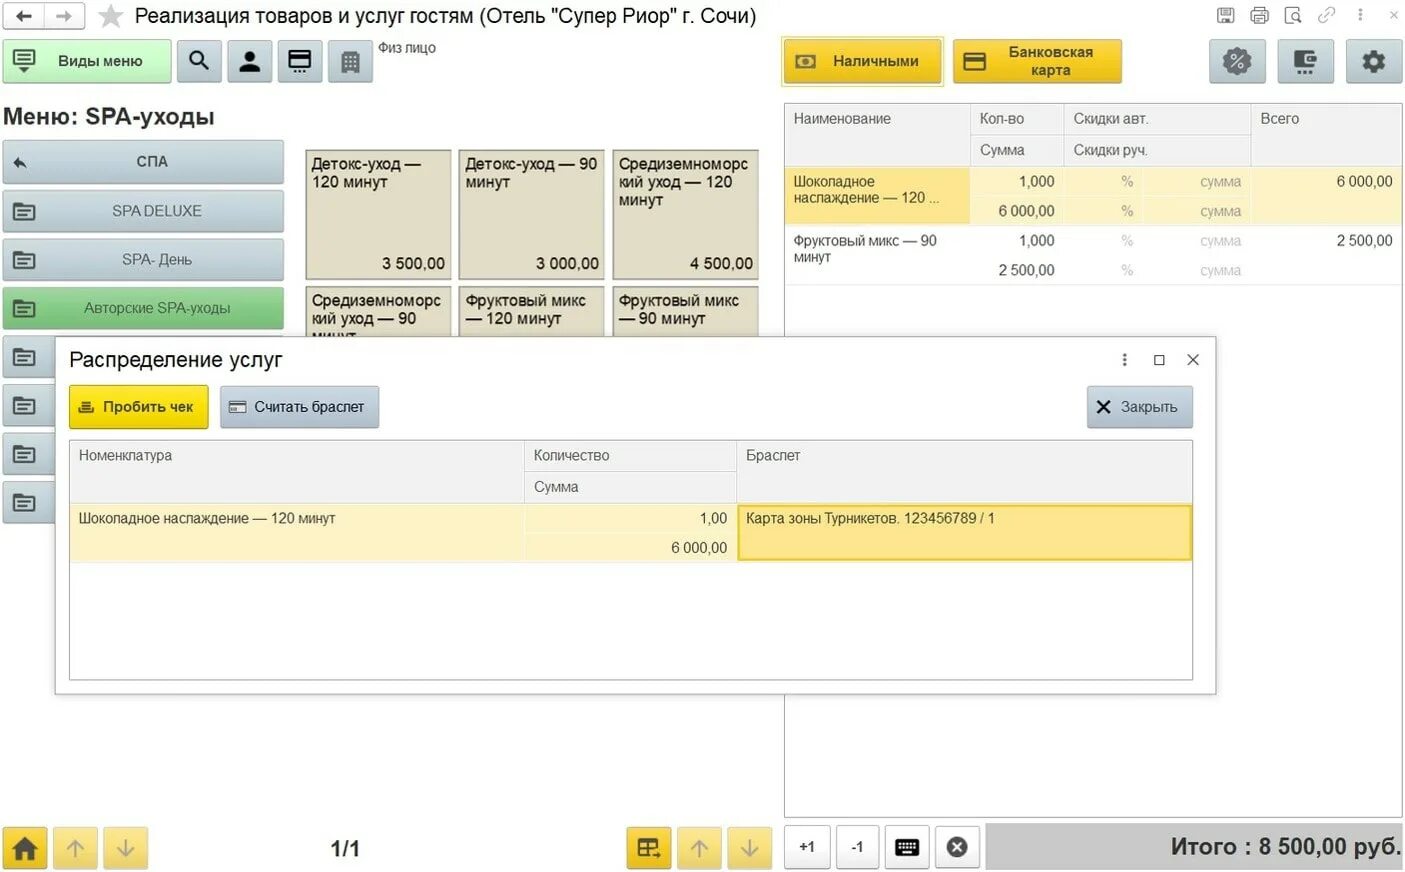Click Пробить чек in the dialog

[x=139, y=407]
